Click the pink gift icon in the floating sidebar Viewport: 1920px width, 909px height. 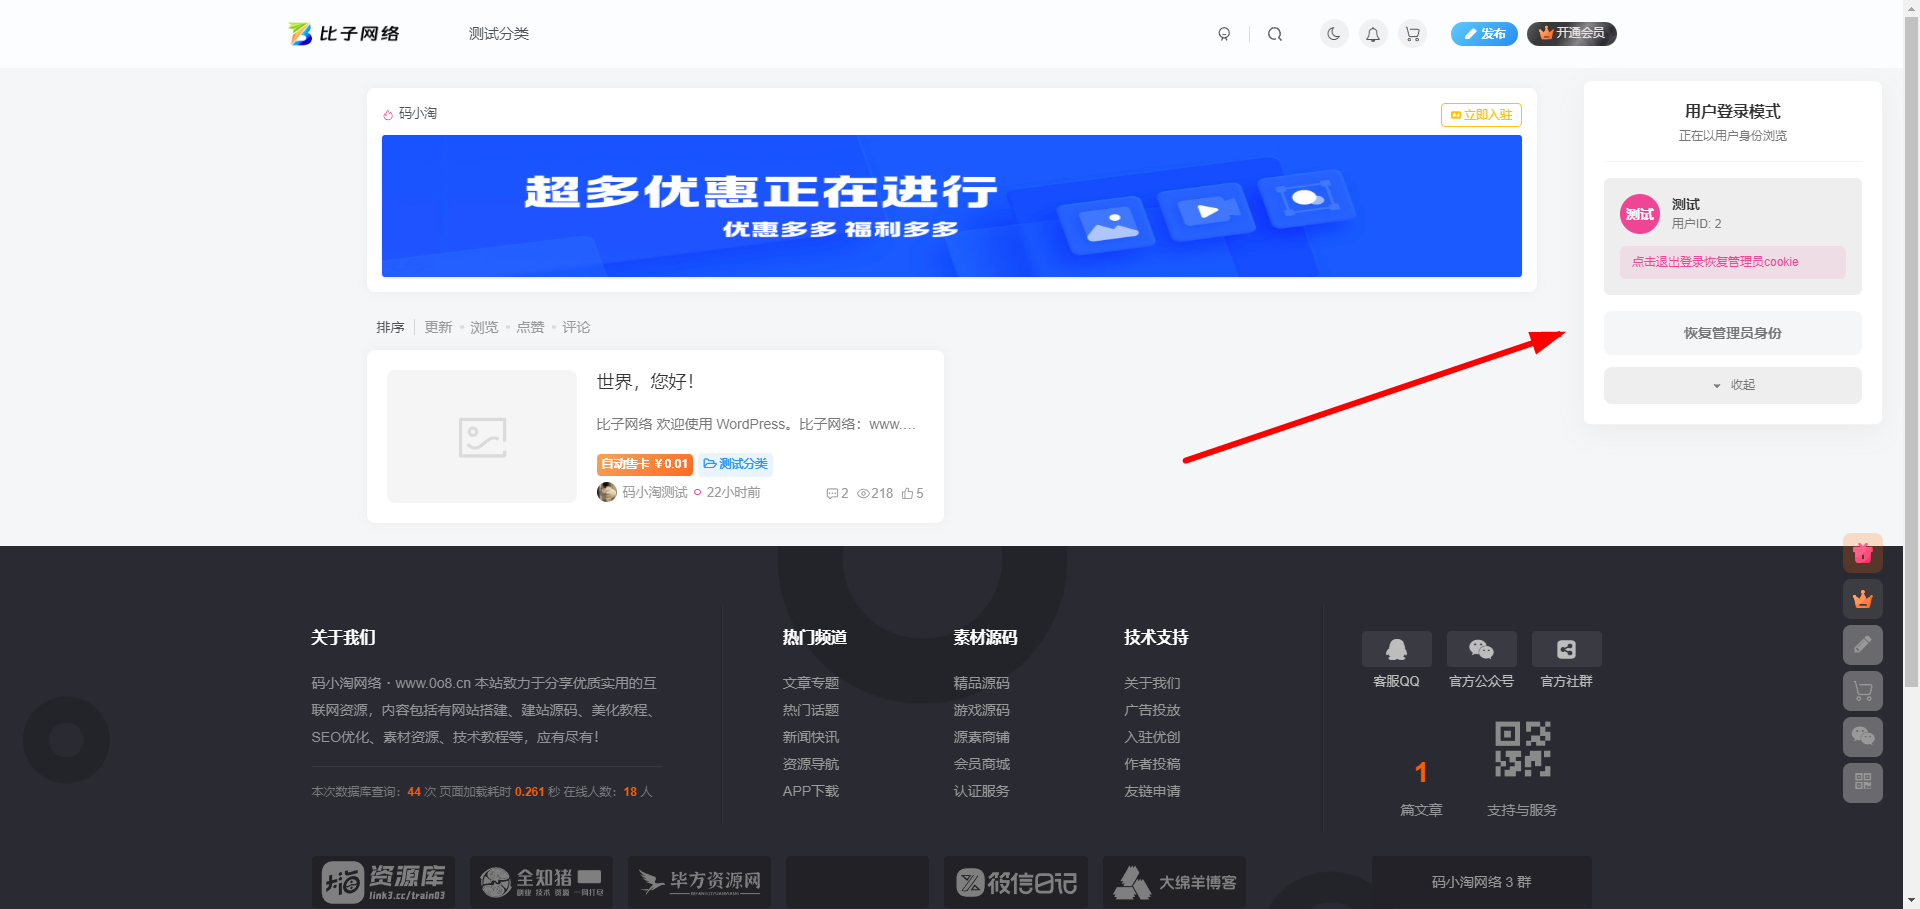pos(1862,552)
